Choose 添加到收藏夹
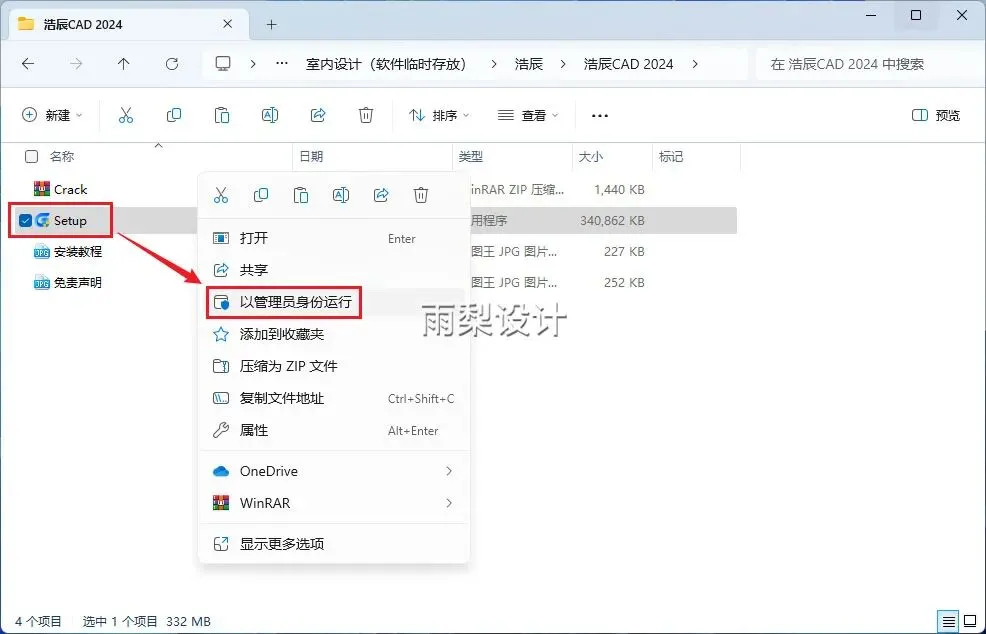Image resolution: width=986 pixels, height=634 pixels. 333,334
